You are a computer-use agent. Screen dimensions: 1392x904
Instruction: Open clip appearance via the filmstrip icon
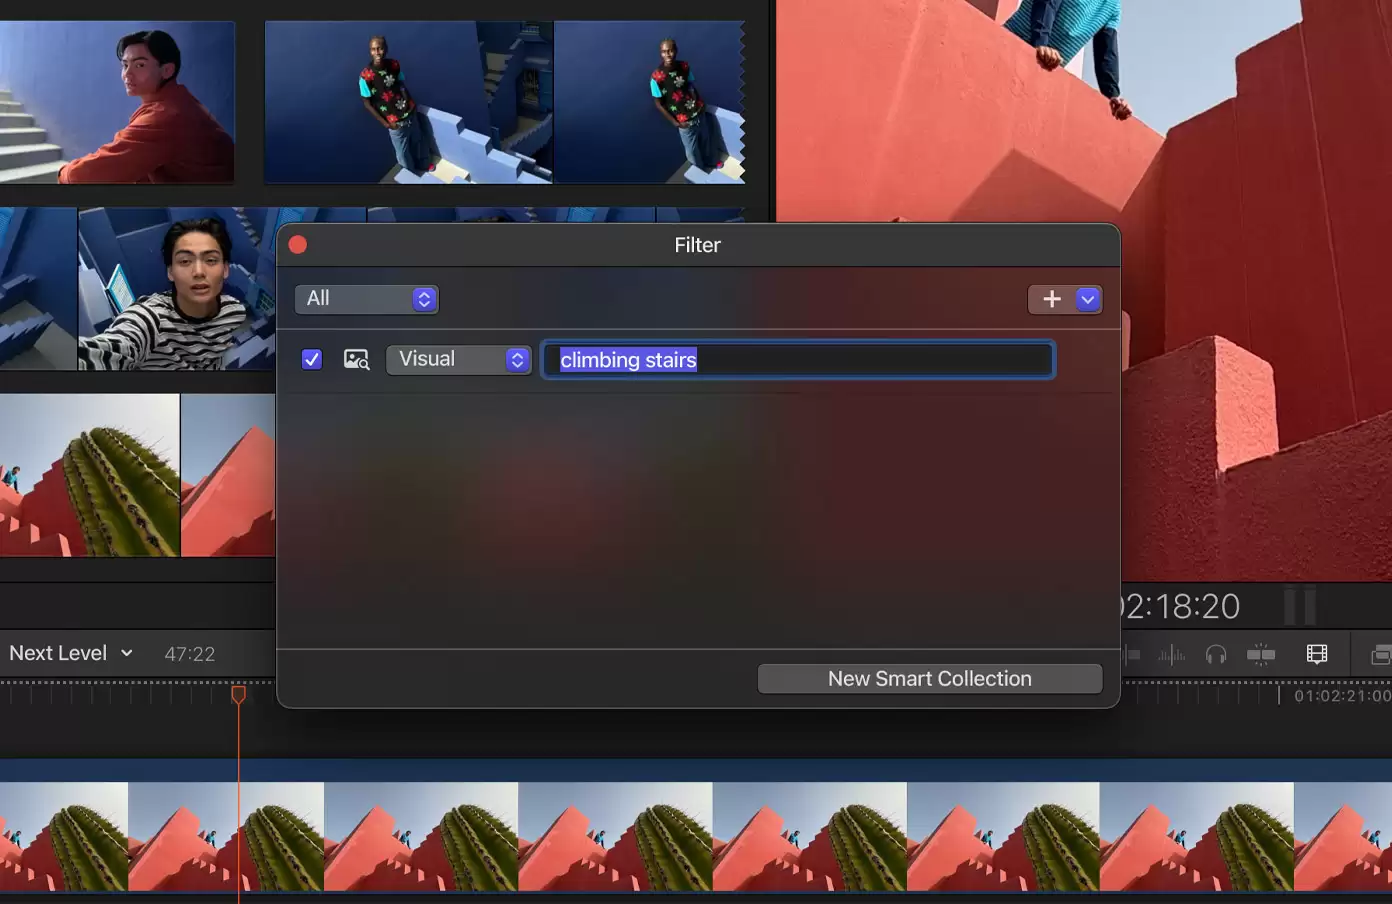[1317, 654]
